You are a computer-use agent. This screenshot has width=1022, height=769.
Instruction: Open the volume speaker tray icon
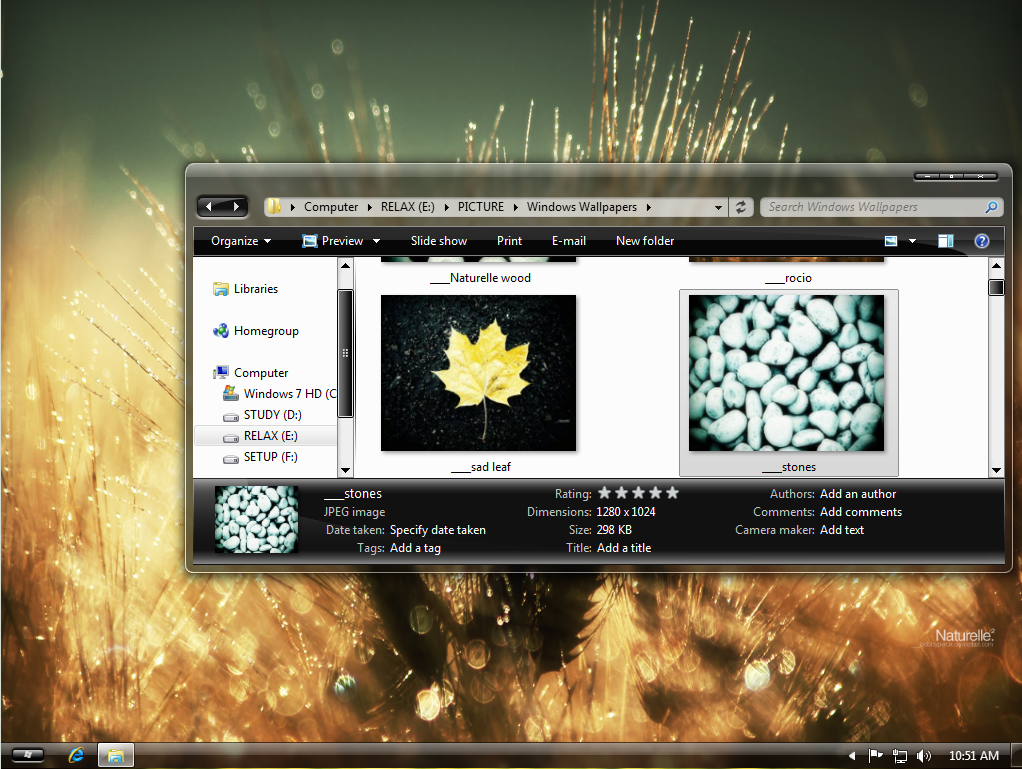click(x=923, y=756)
